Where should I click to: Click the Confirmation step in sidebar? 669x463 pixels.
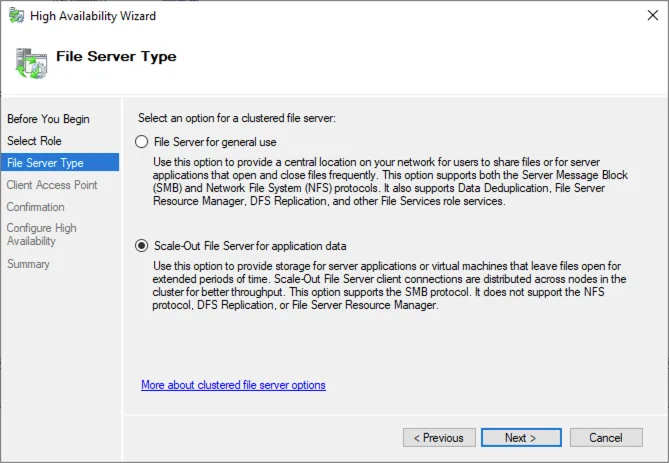(36, 207)
